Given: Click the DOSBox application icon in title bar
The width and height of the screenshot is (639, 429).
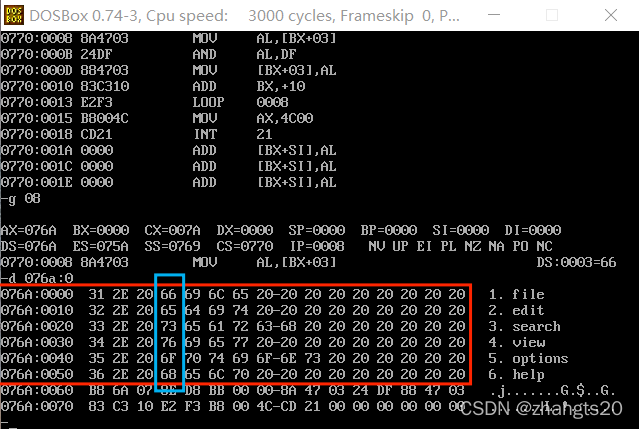Looking at the screenshot, I should click(13, 15).
